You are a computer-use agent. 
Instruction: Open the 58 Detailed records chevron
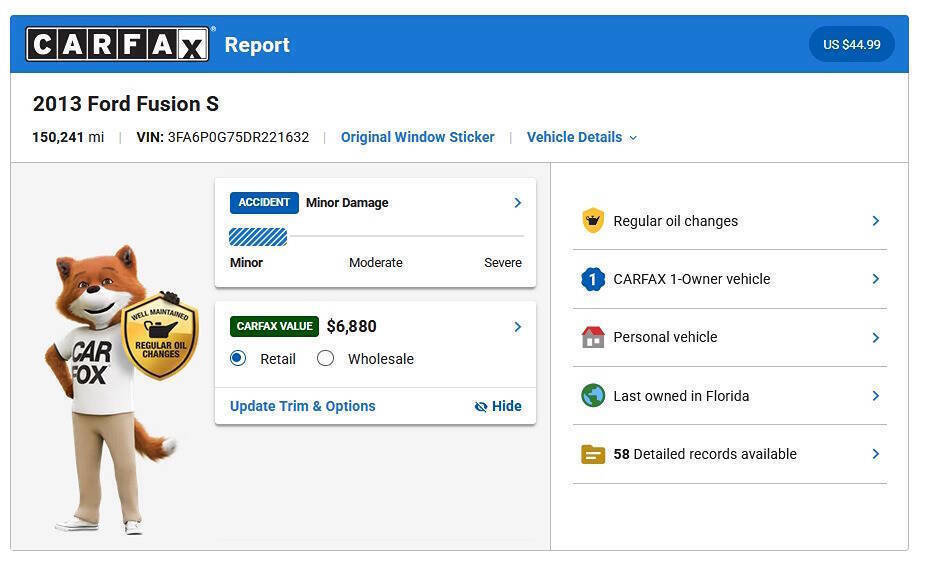point(875,454)
